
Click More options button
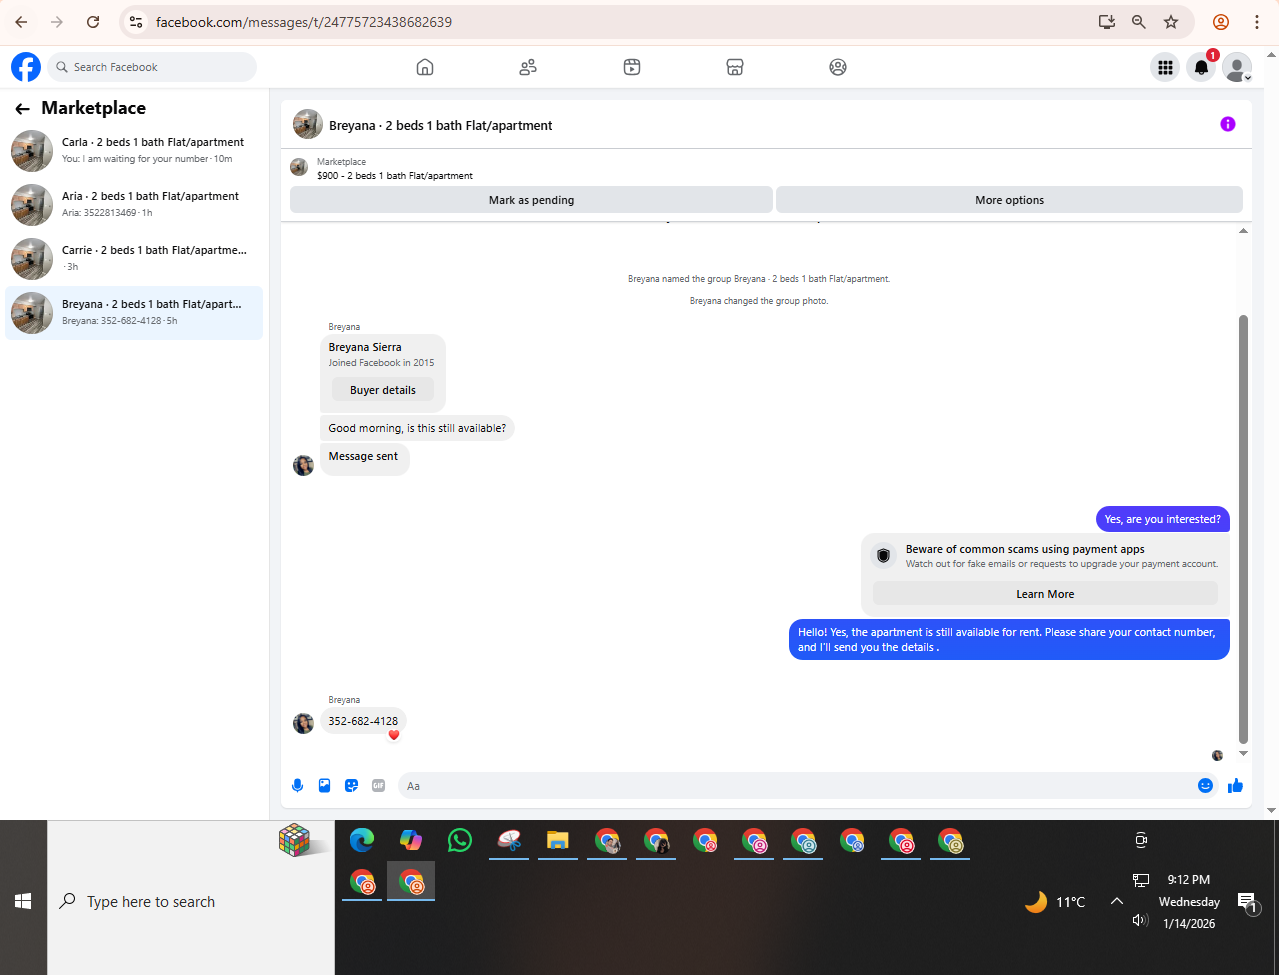point(1009,200)
